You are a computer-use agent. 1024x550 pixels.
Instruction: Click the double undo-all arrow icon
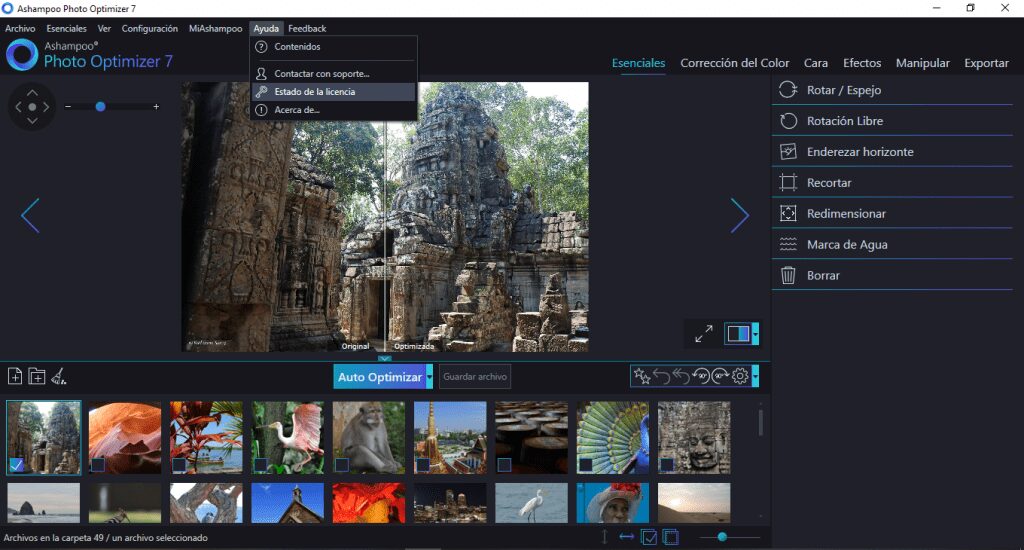(x=681, y=376)
